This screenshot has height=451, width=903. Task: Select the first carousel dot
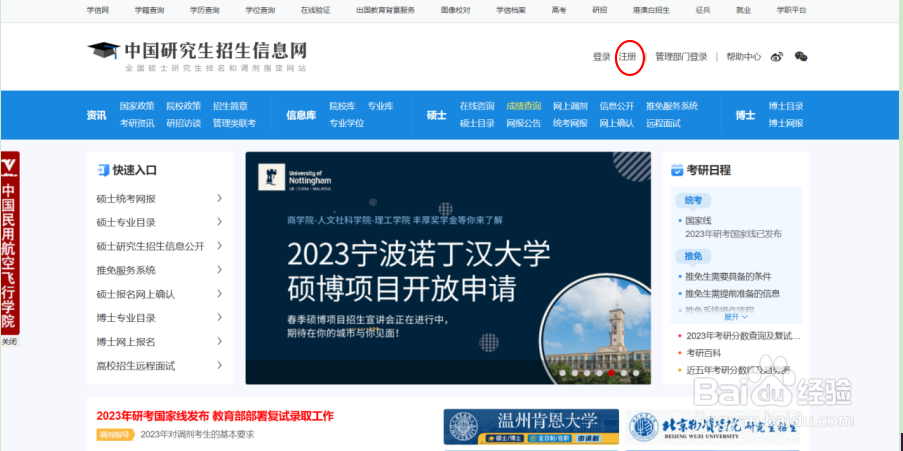(562, 373)
